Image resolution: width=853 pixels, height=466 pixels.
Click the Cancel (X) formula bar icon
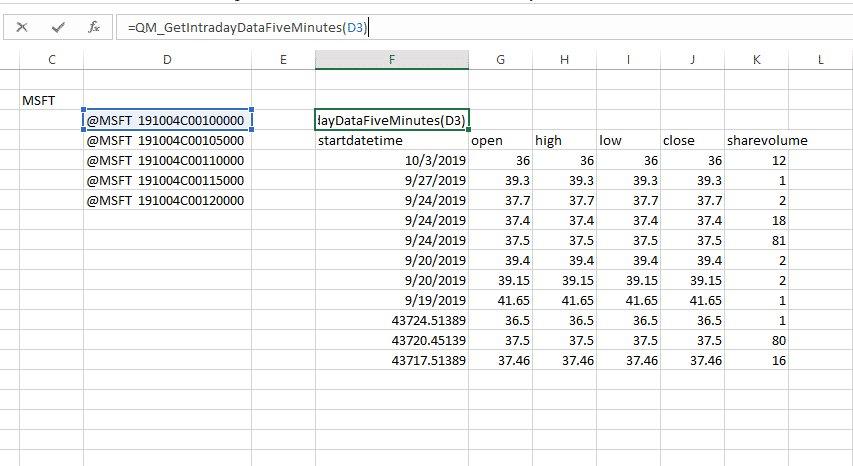[x=22, y=28]
